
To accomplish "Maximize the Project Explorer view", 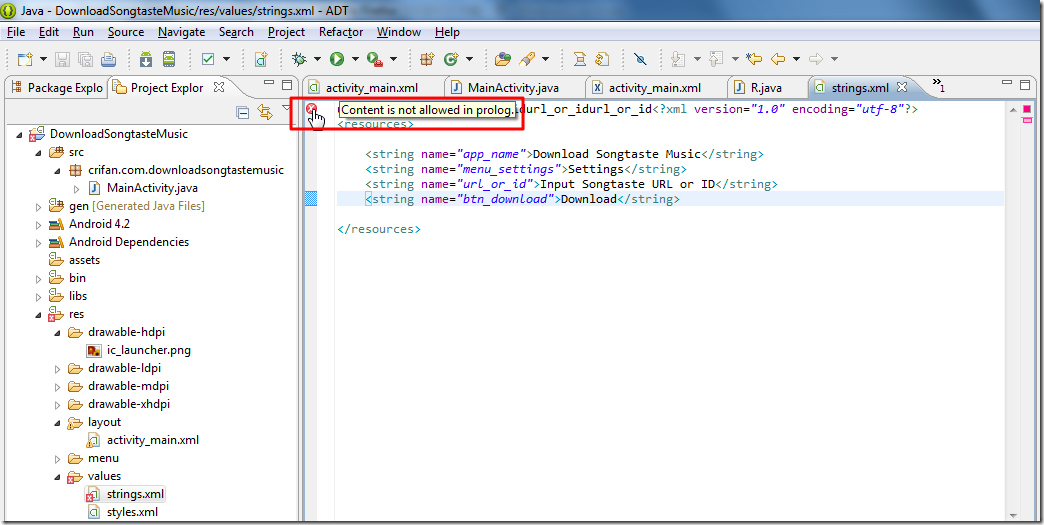I will [x=287, y=85].
